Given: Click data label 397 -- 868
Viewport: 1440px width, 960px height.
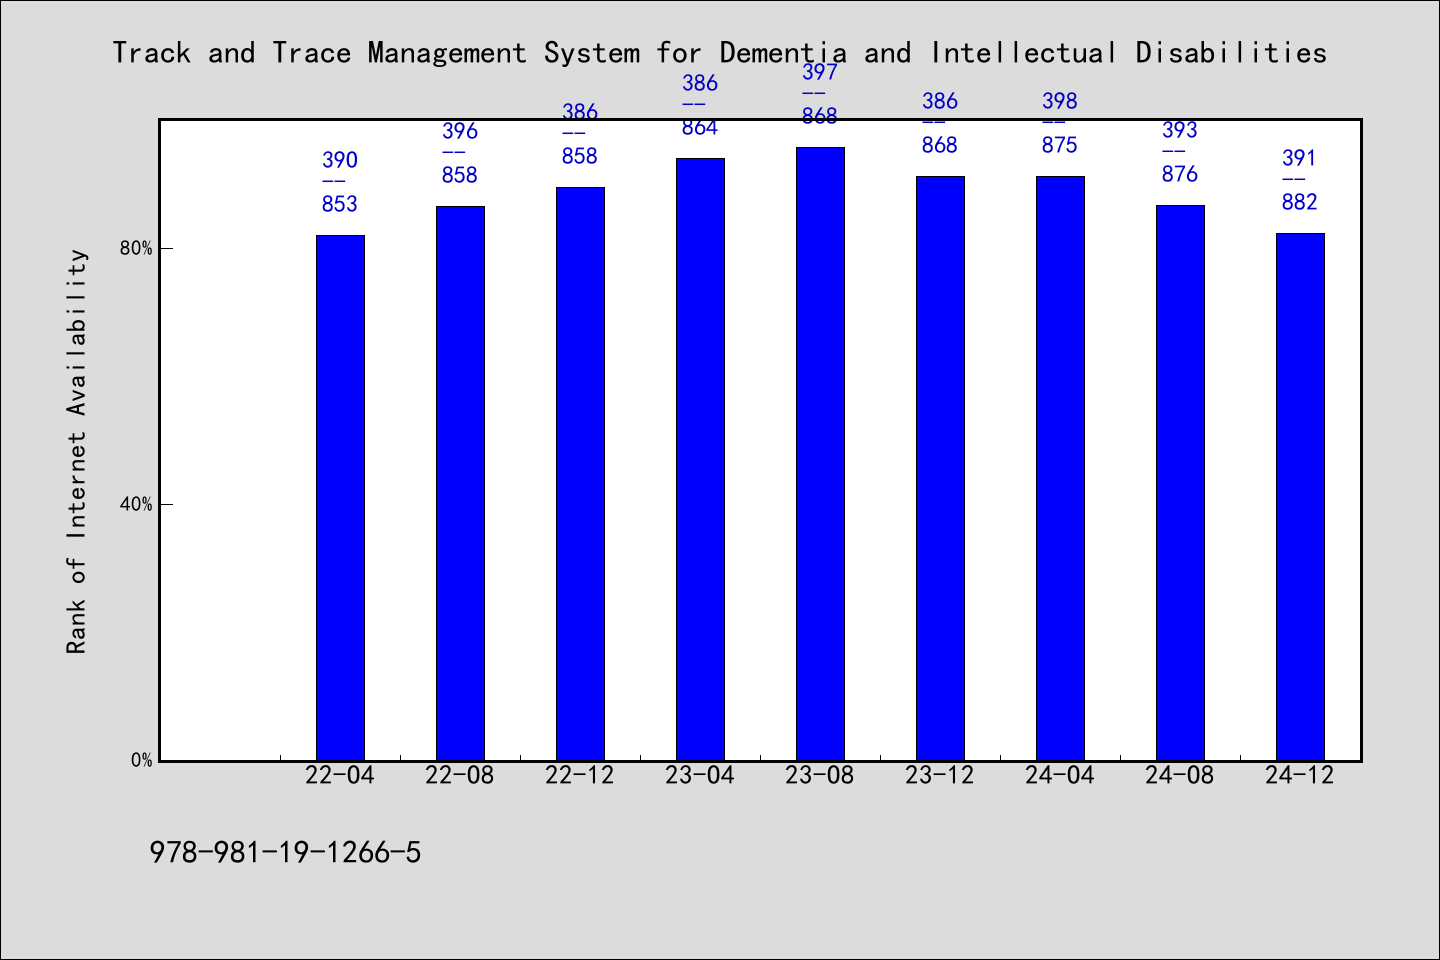Looking at the screenshot, I should pos(820,94).
